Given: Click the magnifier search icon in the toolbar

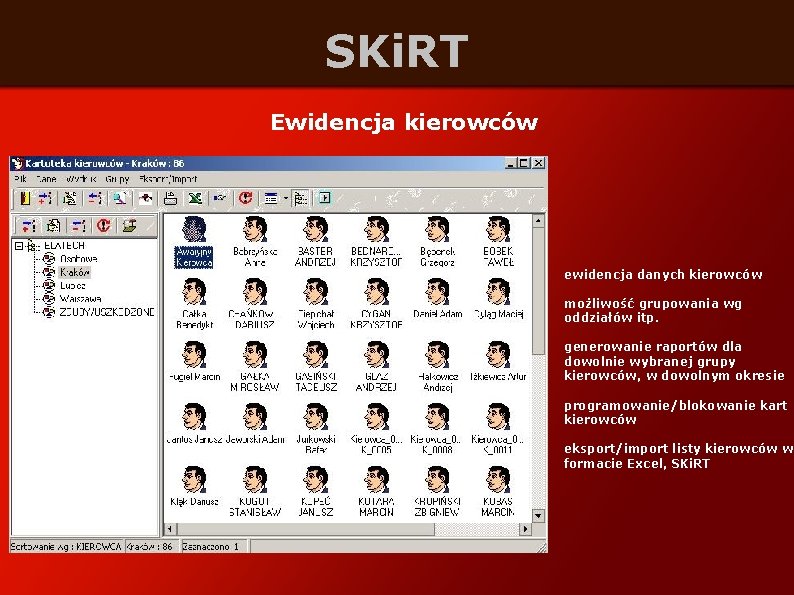Looking at the screenshot, I should tap(120, 198).
